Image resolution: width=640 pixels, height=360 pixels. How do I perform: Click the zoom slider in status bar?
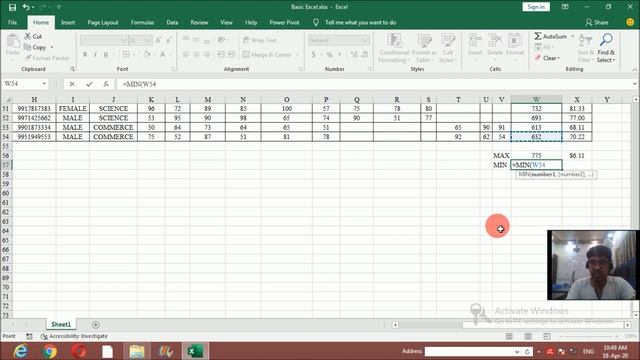click(x=589, y=336)
